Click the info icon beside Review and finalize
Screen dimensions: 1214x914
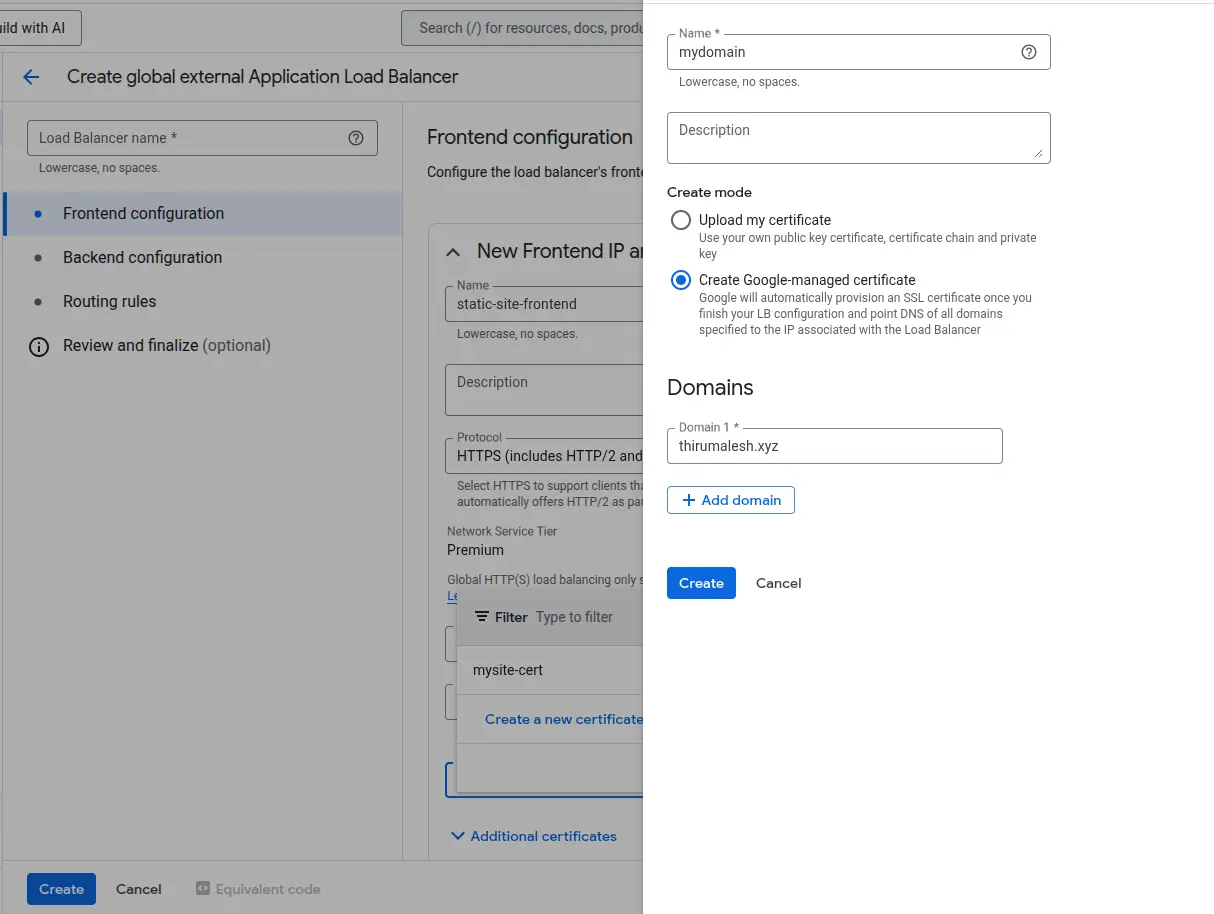click(38, 345)
